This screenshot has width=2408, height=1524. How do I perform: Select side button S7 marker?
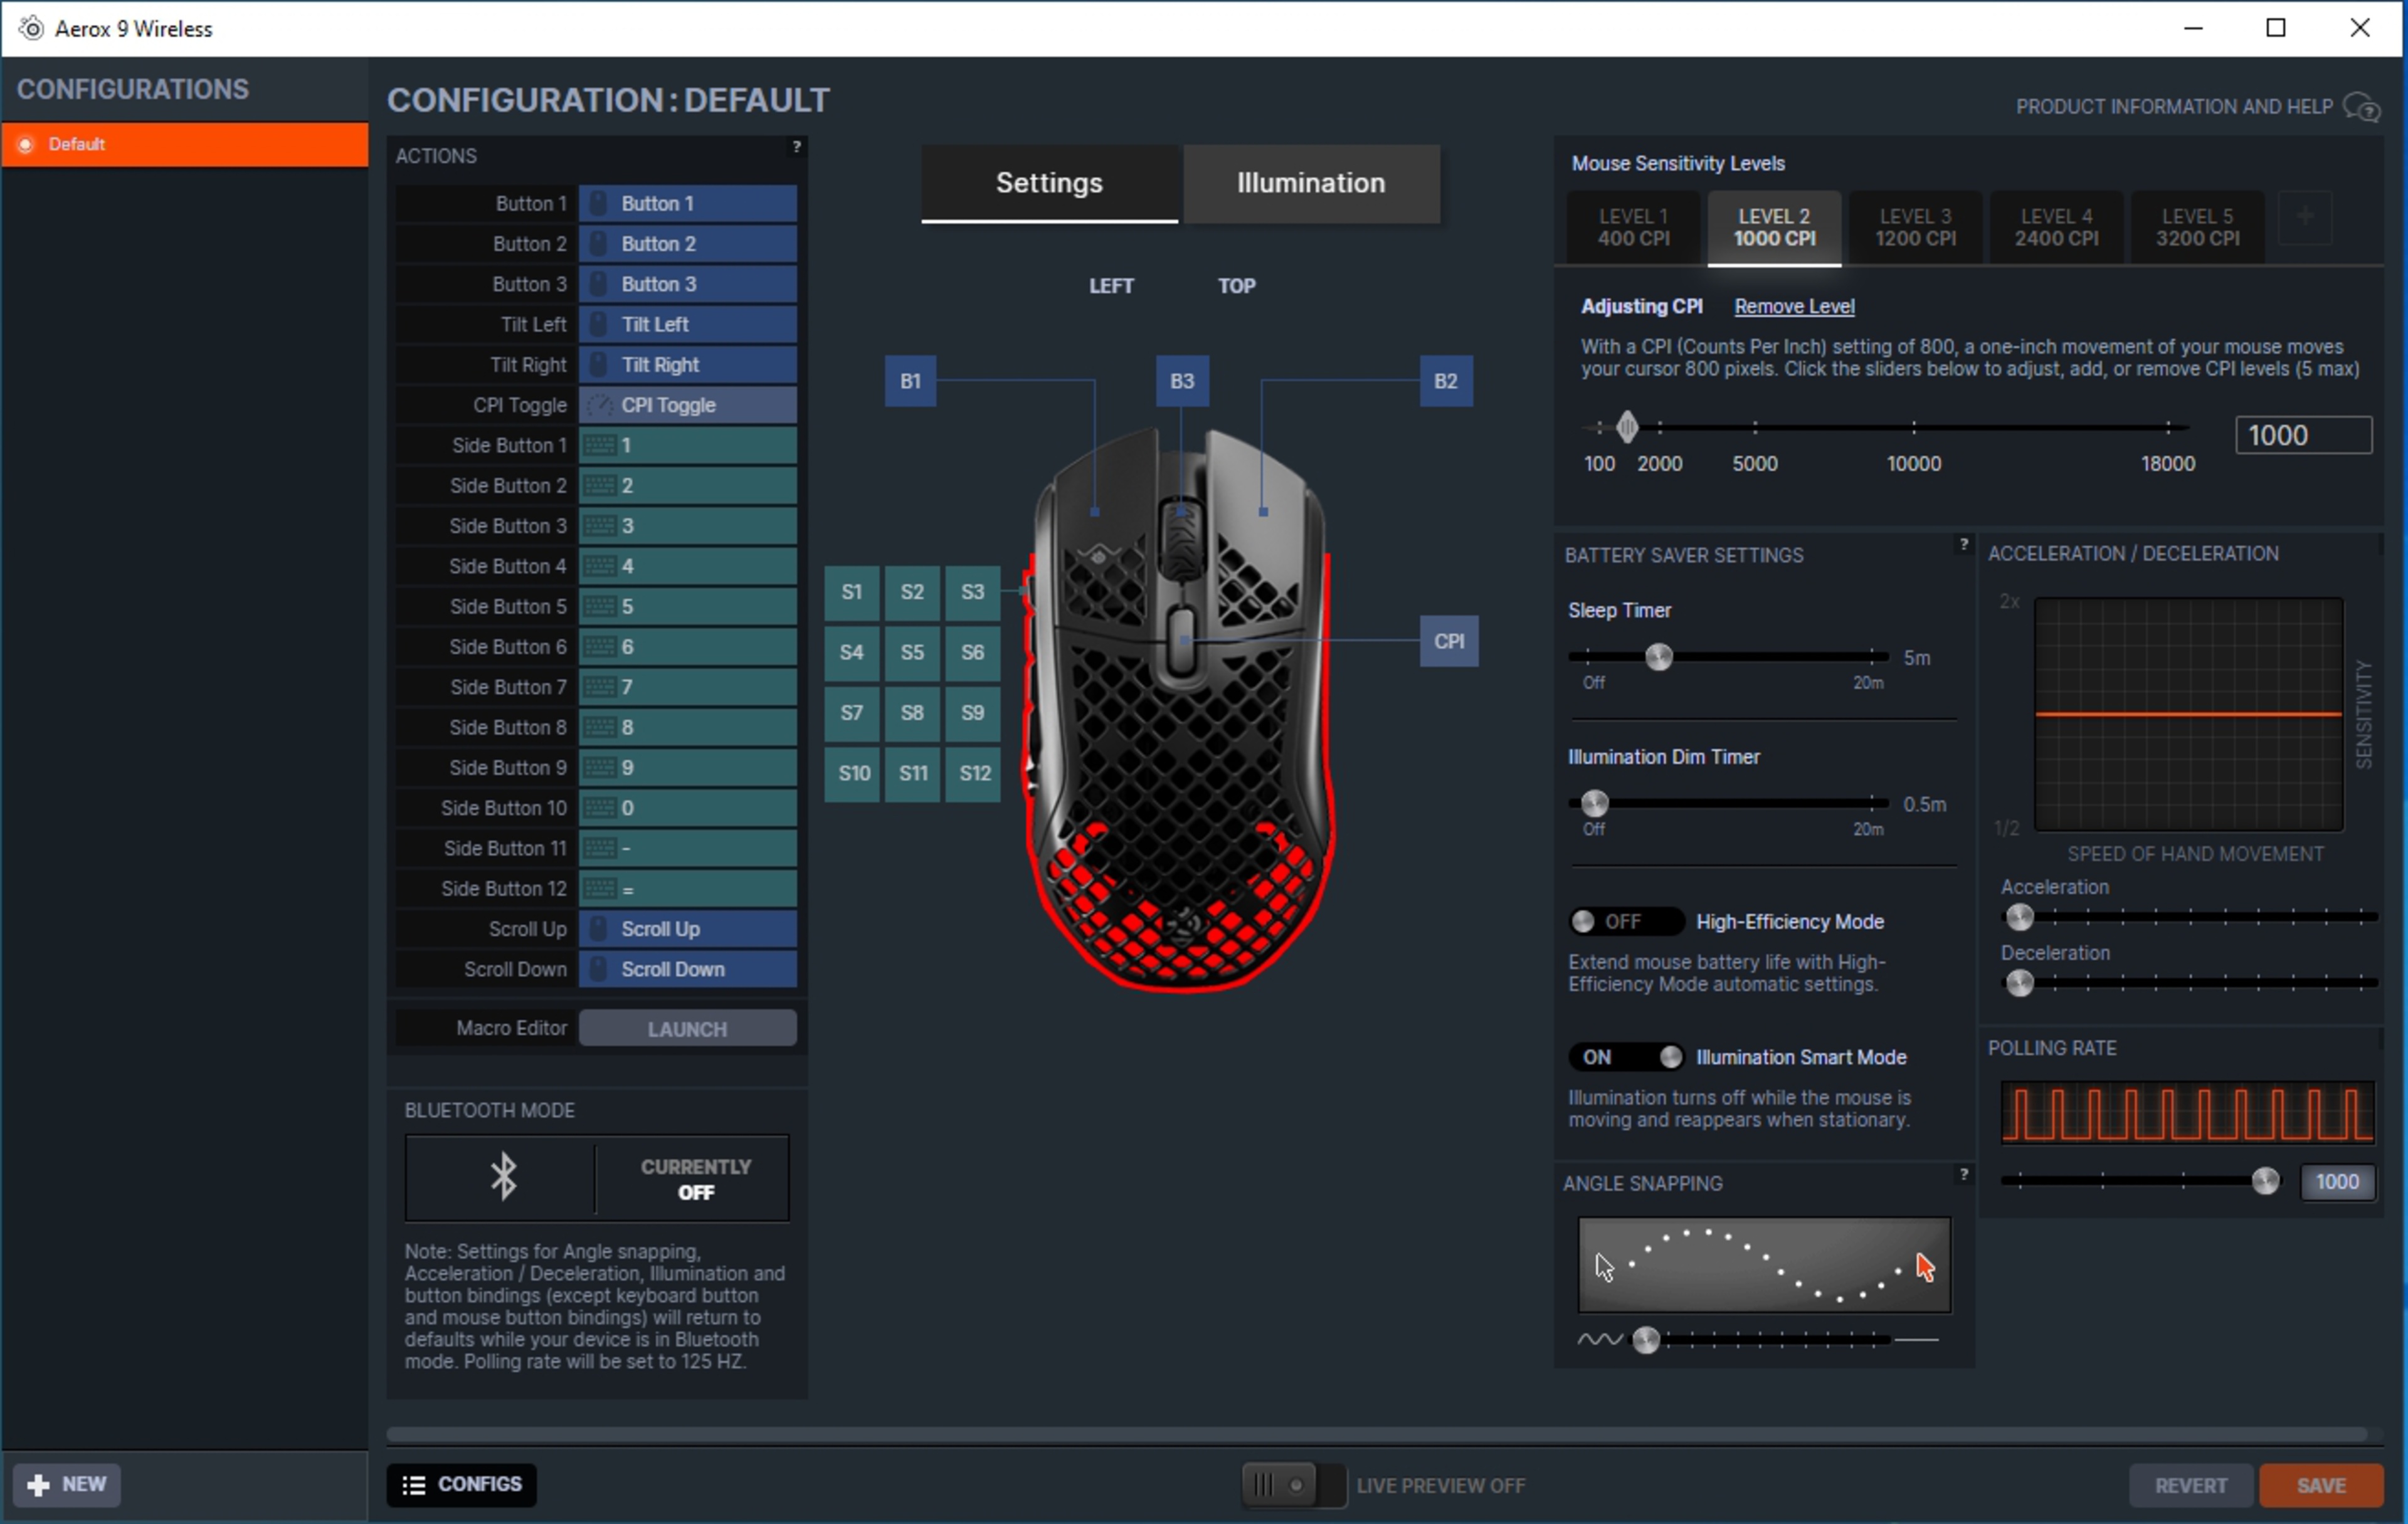pyautogui.click(x=852, y=713)
